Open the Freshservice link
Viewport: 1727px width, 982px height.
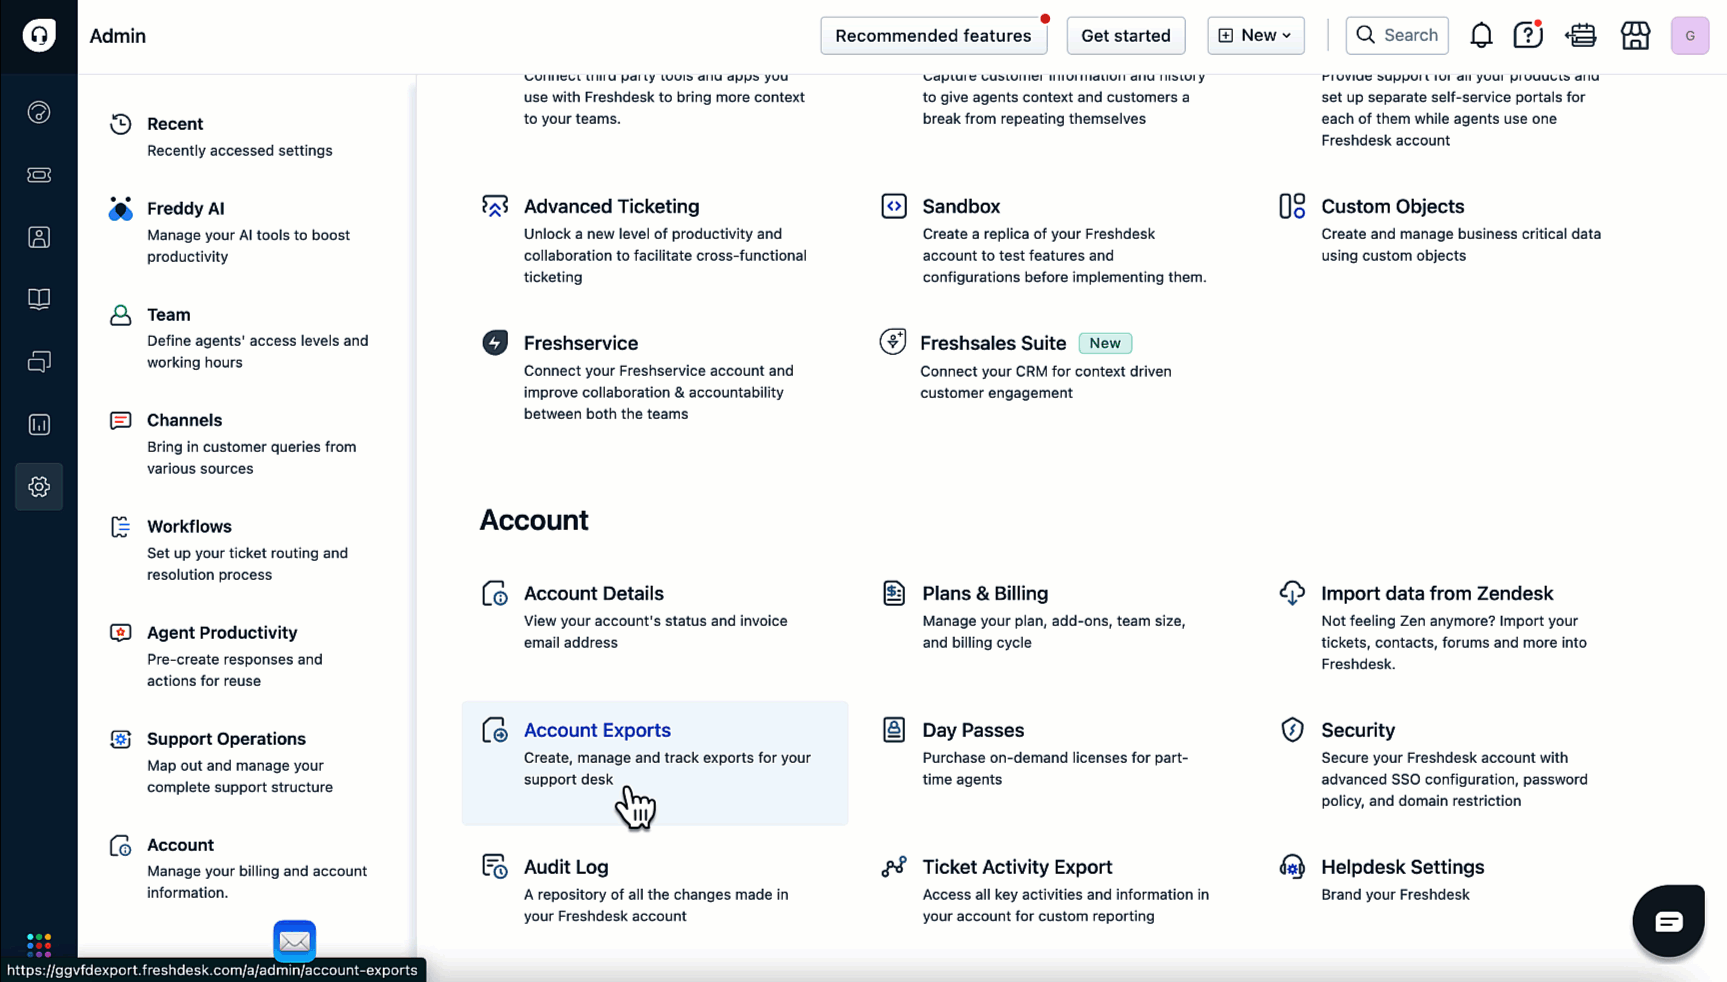[x=581, y=343]
